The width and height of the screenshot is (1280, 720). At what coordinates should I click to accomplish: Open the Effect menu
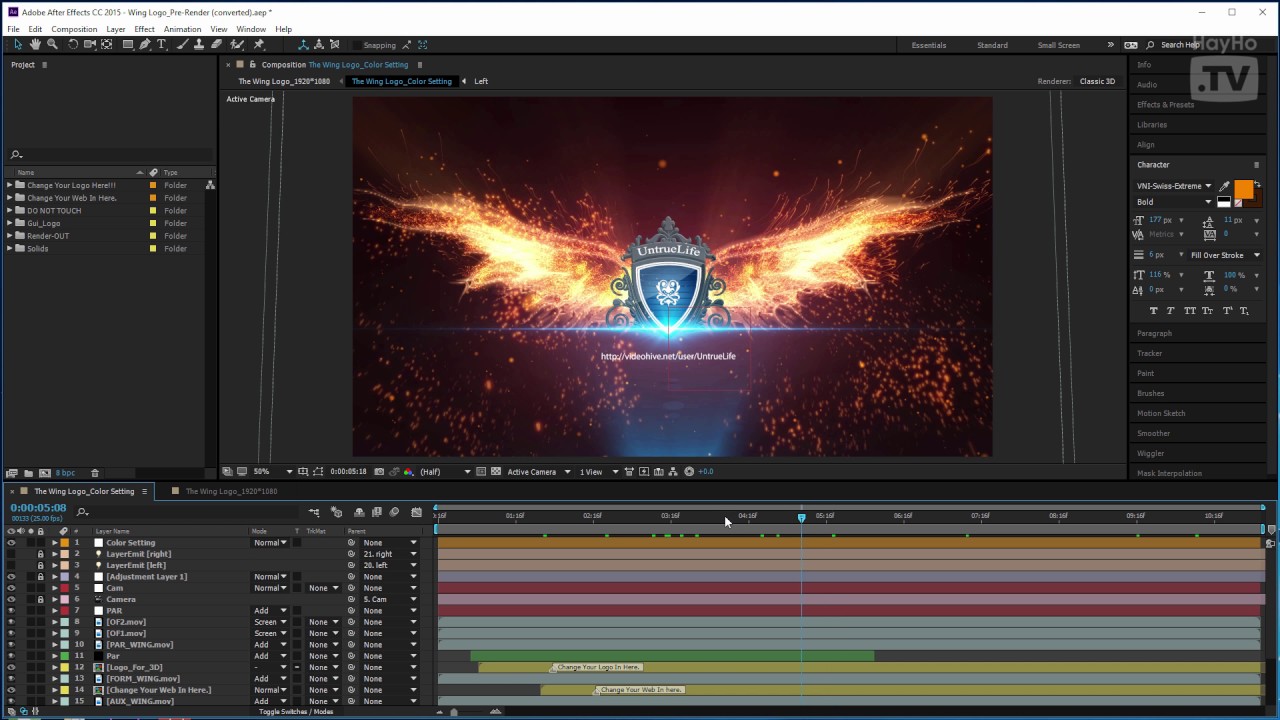145,29
